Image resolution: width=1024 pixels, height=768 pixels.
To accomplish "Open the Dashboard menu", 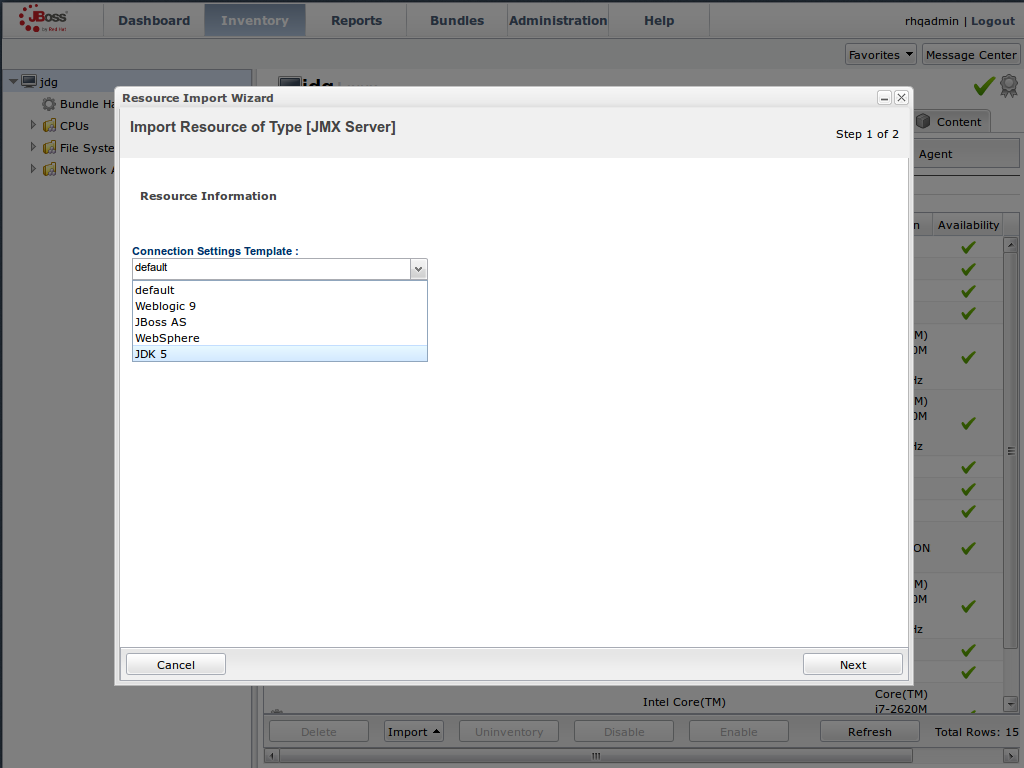I will (153, 20).
